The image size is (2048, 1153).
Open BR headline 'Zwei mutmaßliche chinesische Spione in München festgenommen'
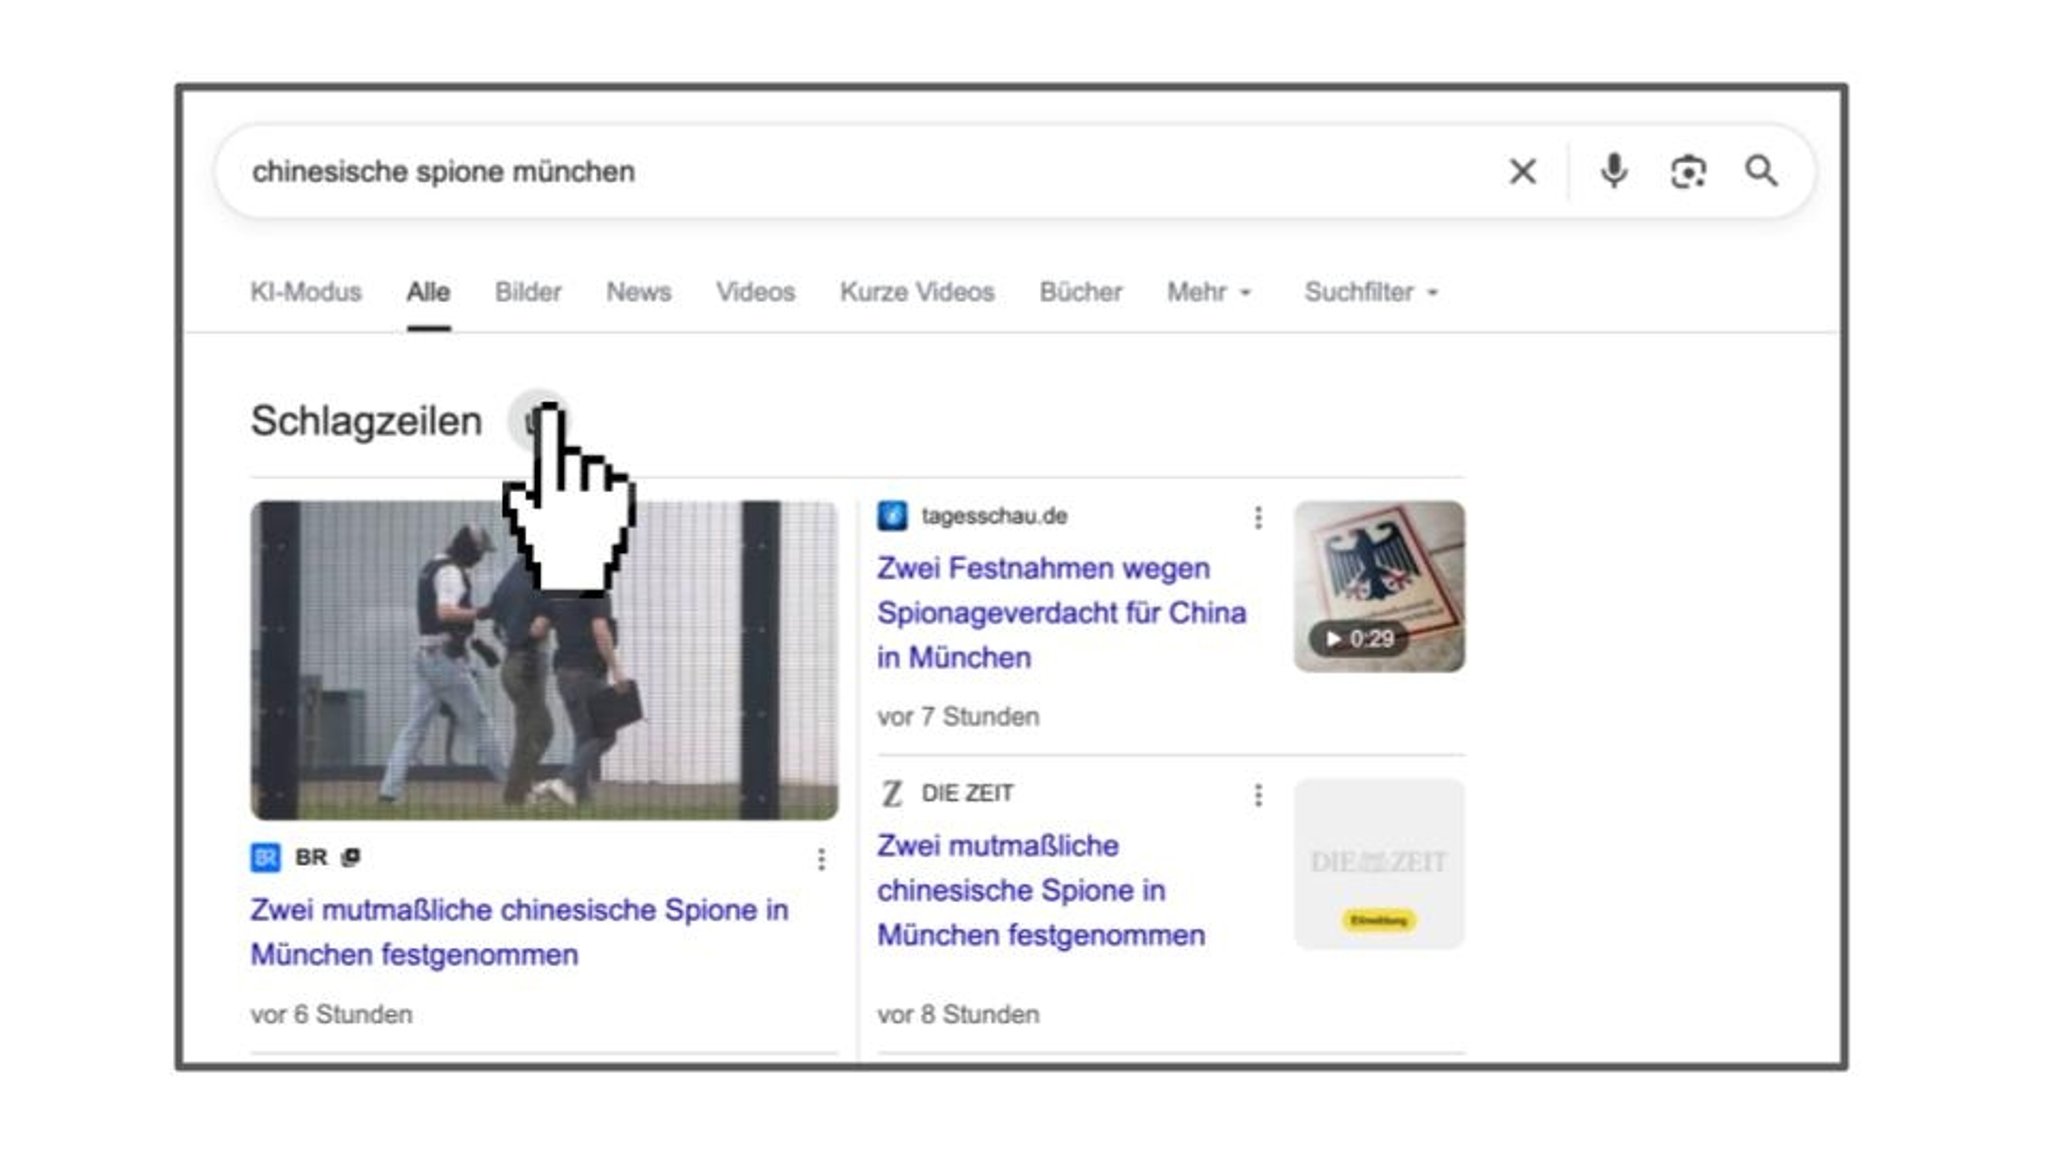tap(519, 932)
